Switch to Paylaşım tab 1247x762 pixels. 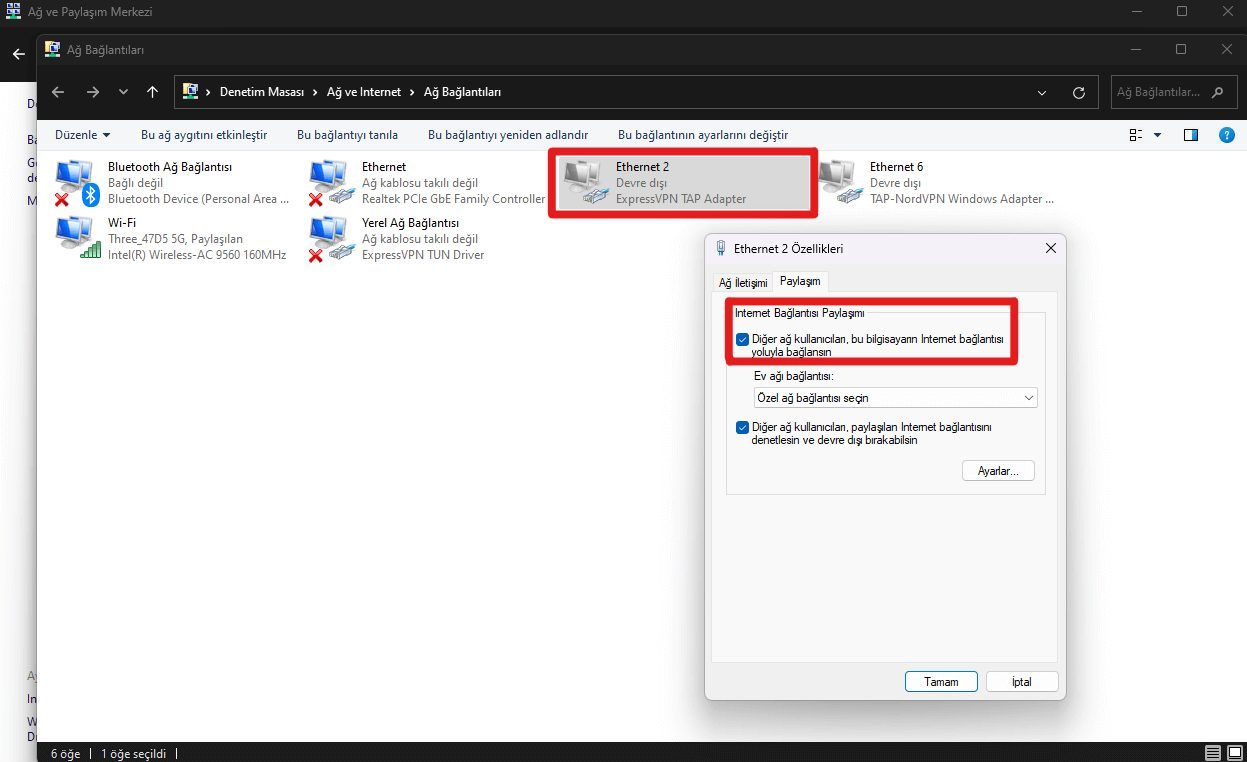click(x=800, y=281)
